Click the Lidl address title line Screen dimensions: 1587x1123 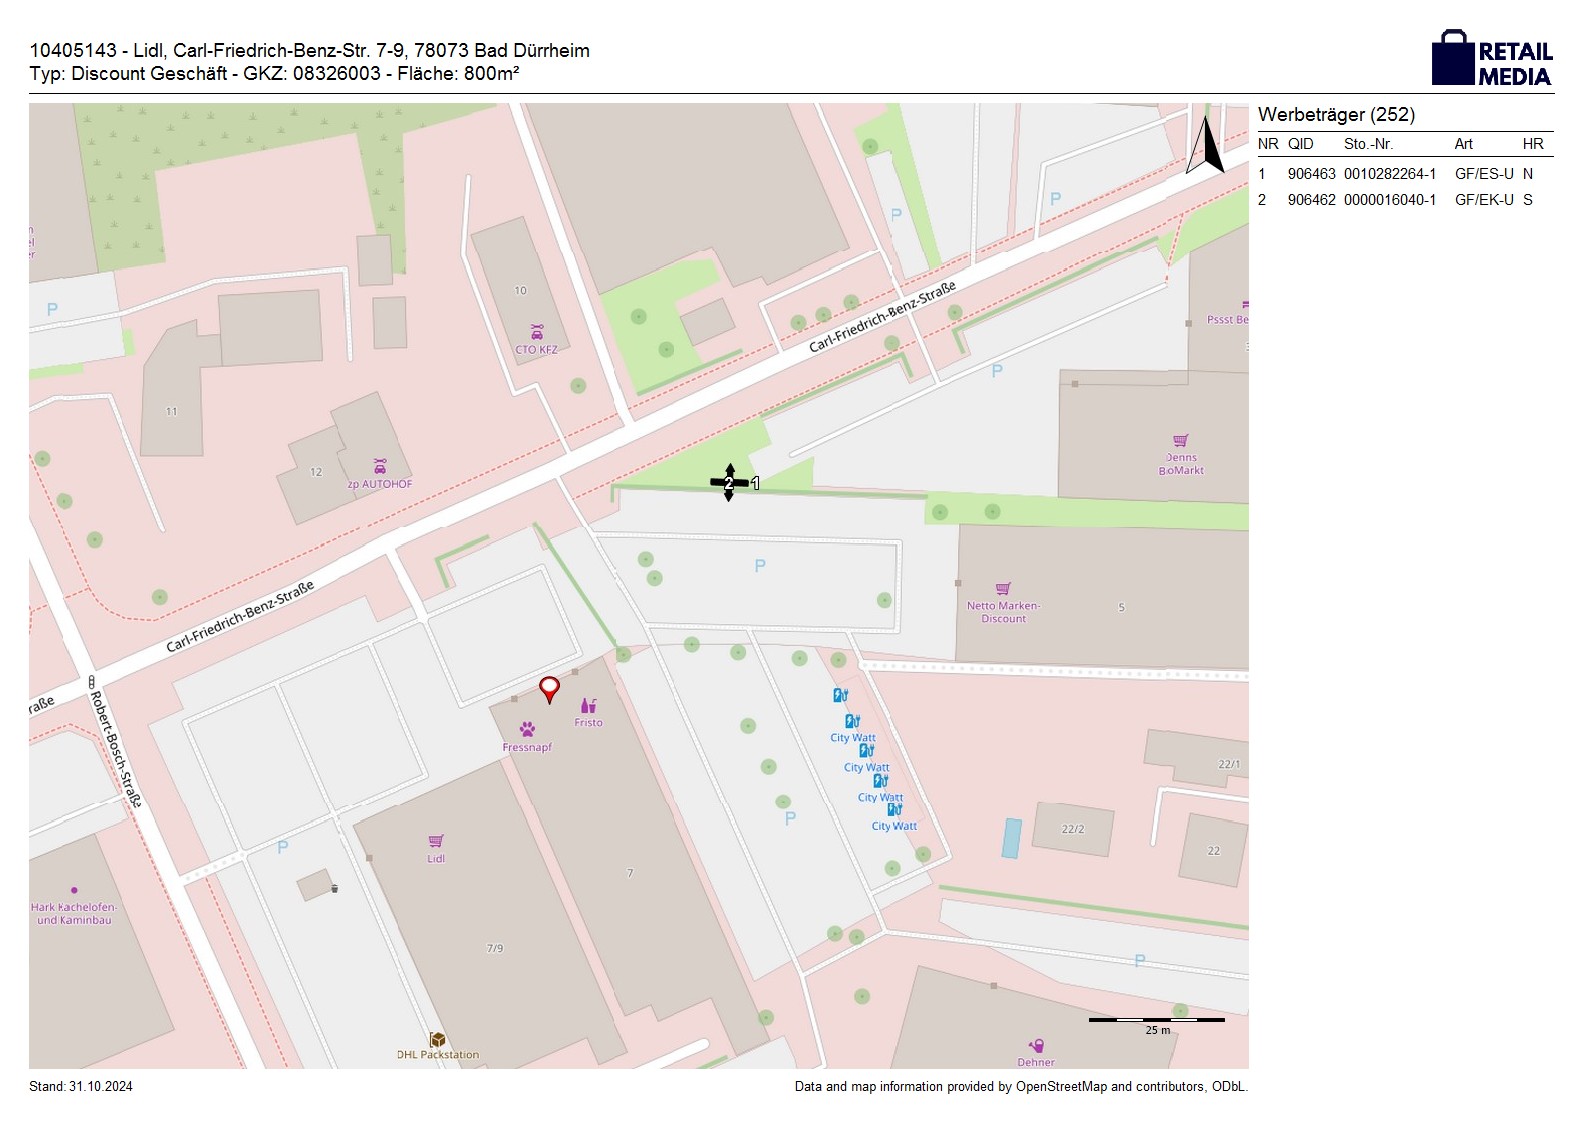click(x=310, y=50)
